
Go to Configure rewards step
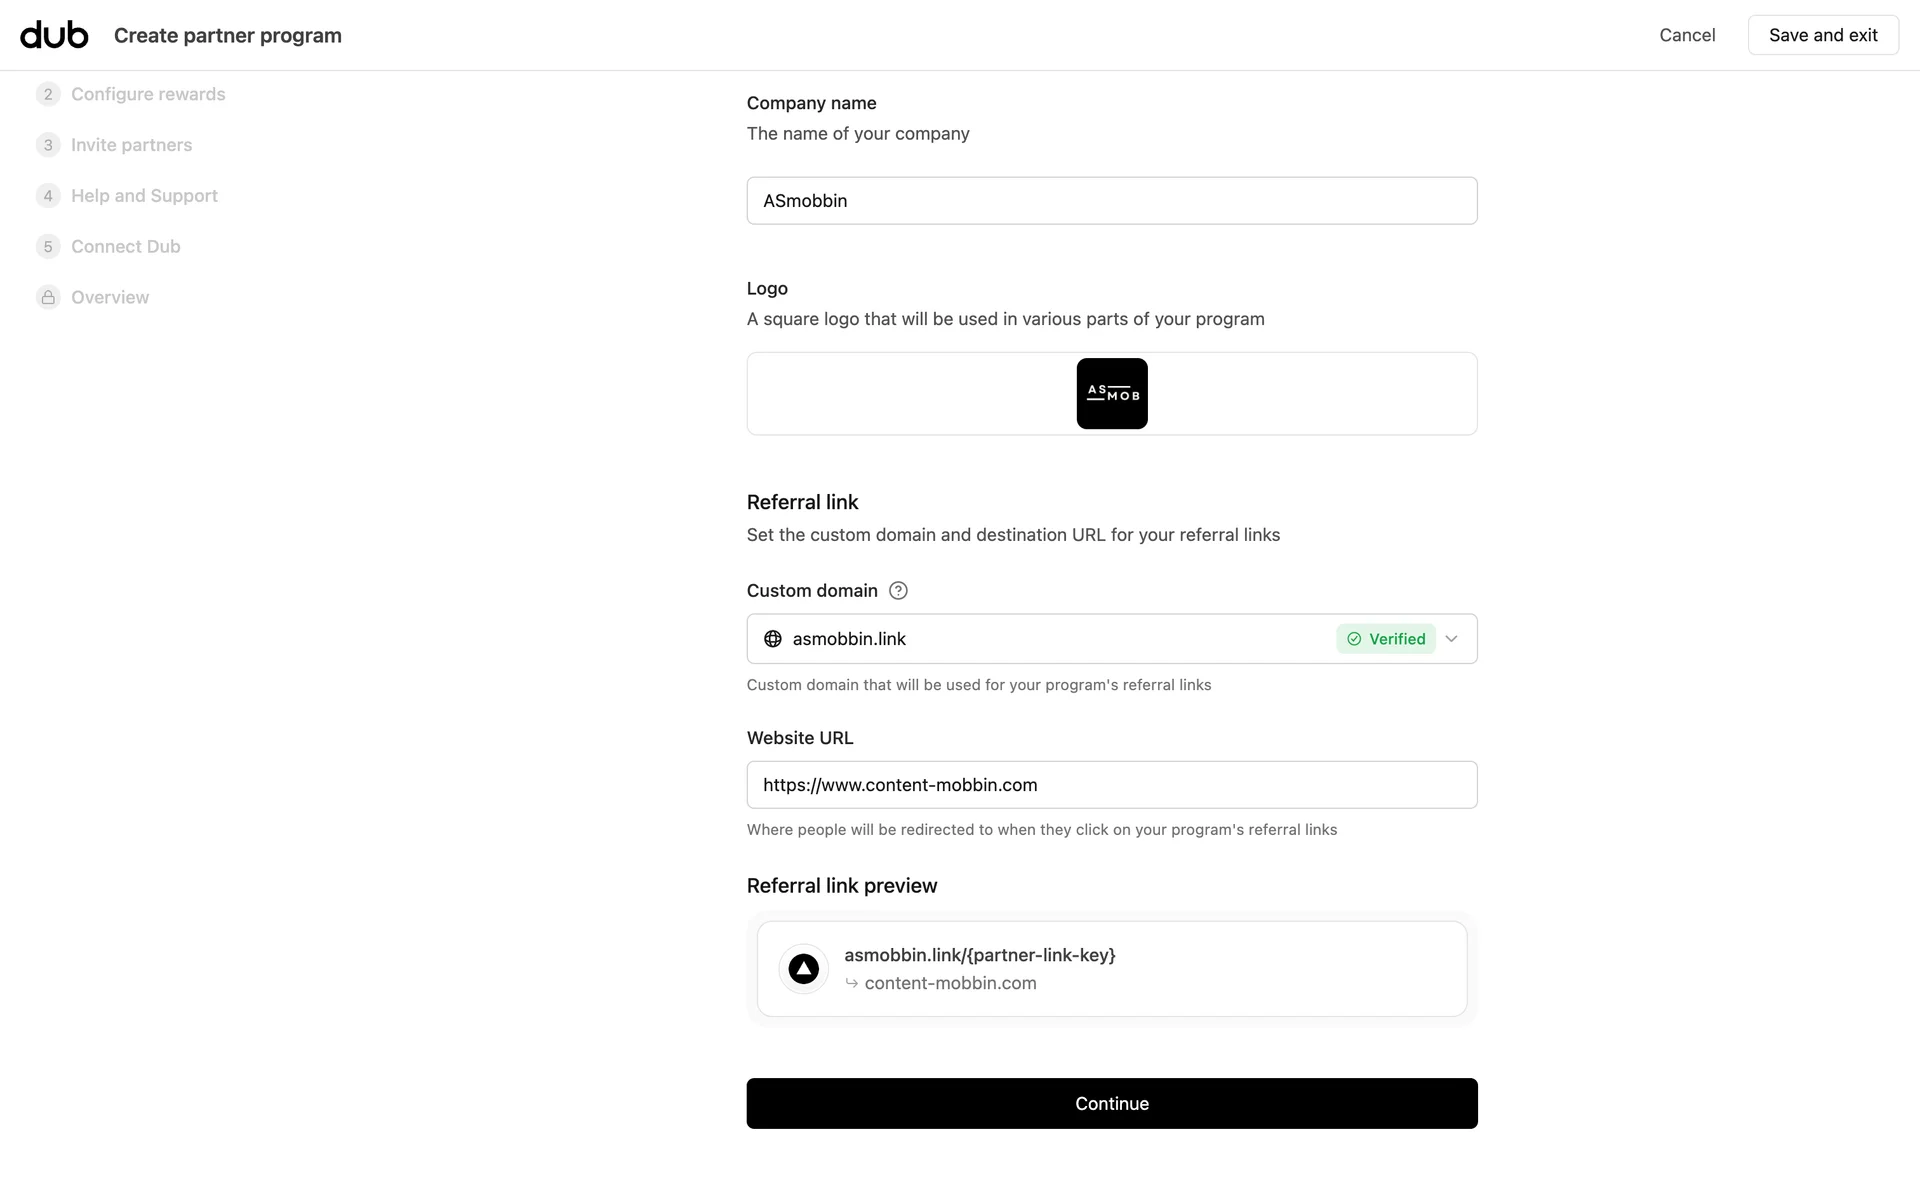pyautogui.click(x=148, y=94)
